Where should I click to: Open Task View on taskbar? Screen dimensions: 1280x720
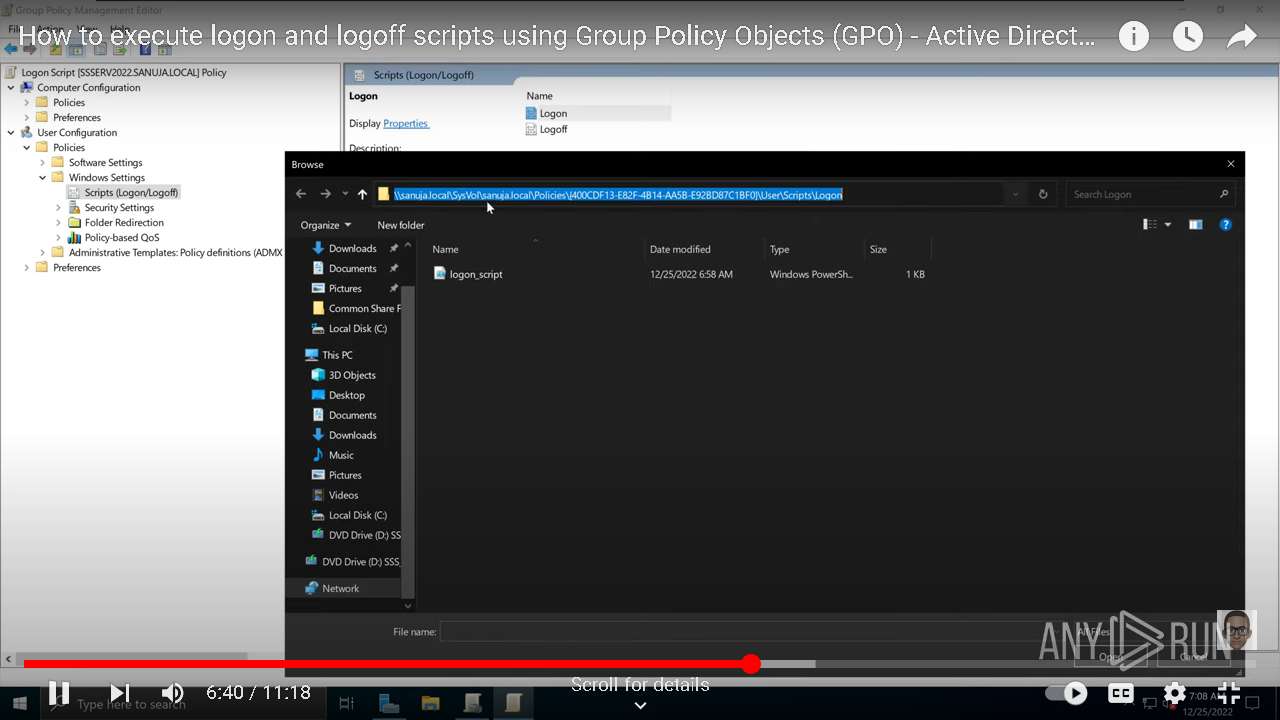point(346,703)
